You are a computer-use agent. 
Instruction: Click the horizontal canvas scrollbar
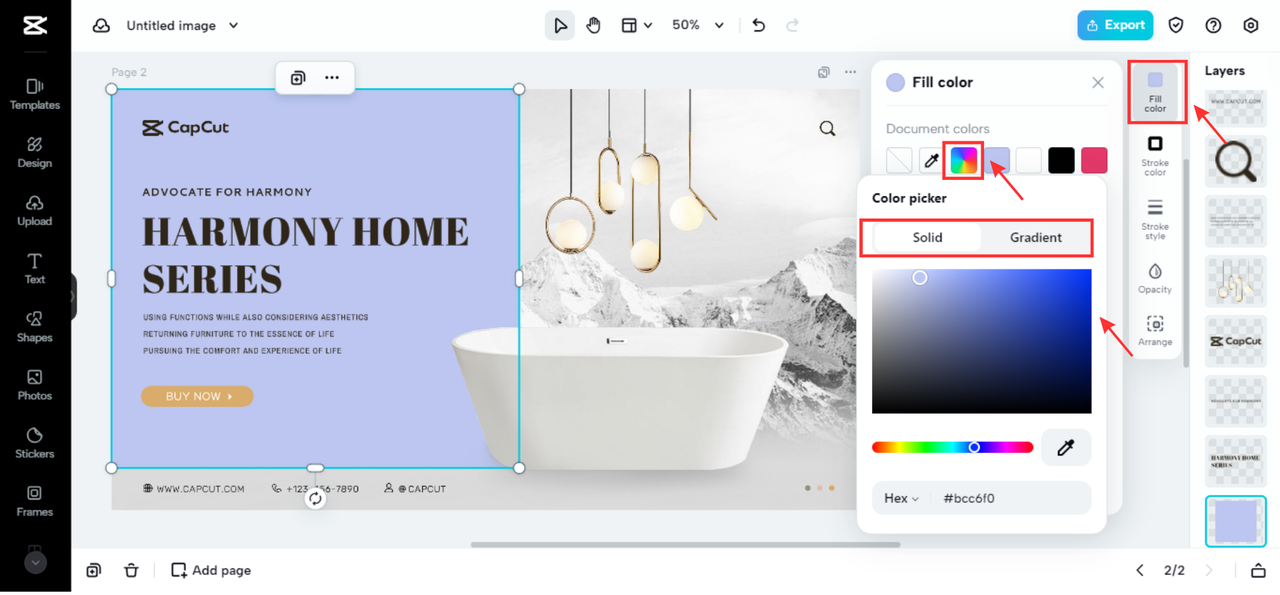pyautogui.click(x=685, y=545)
